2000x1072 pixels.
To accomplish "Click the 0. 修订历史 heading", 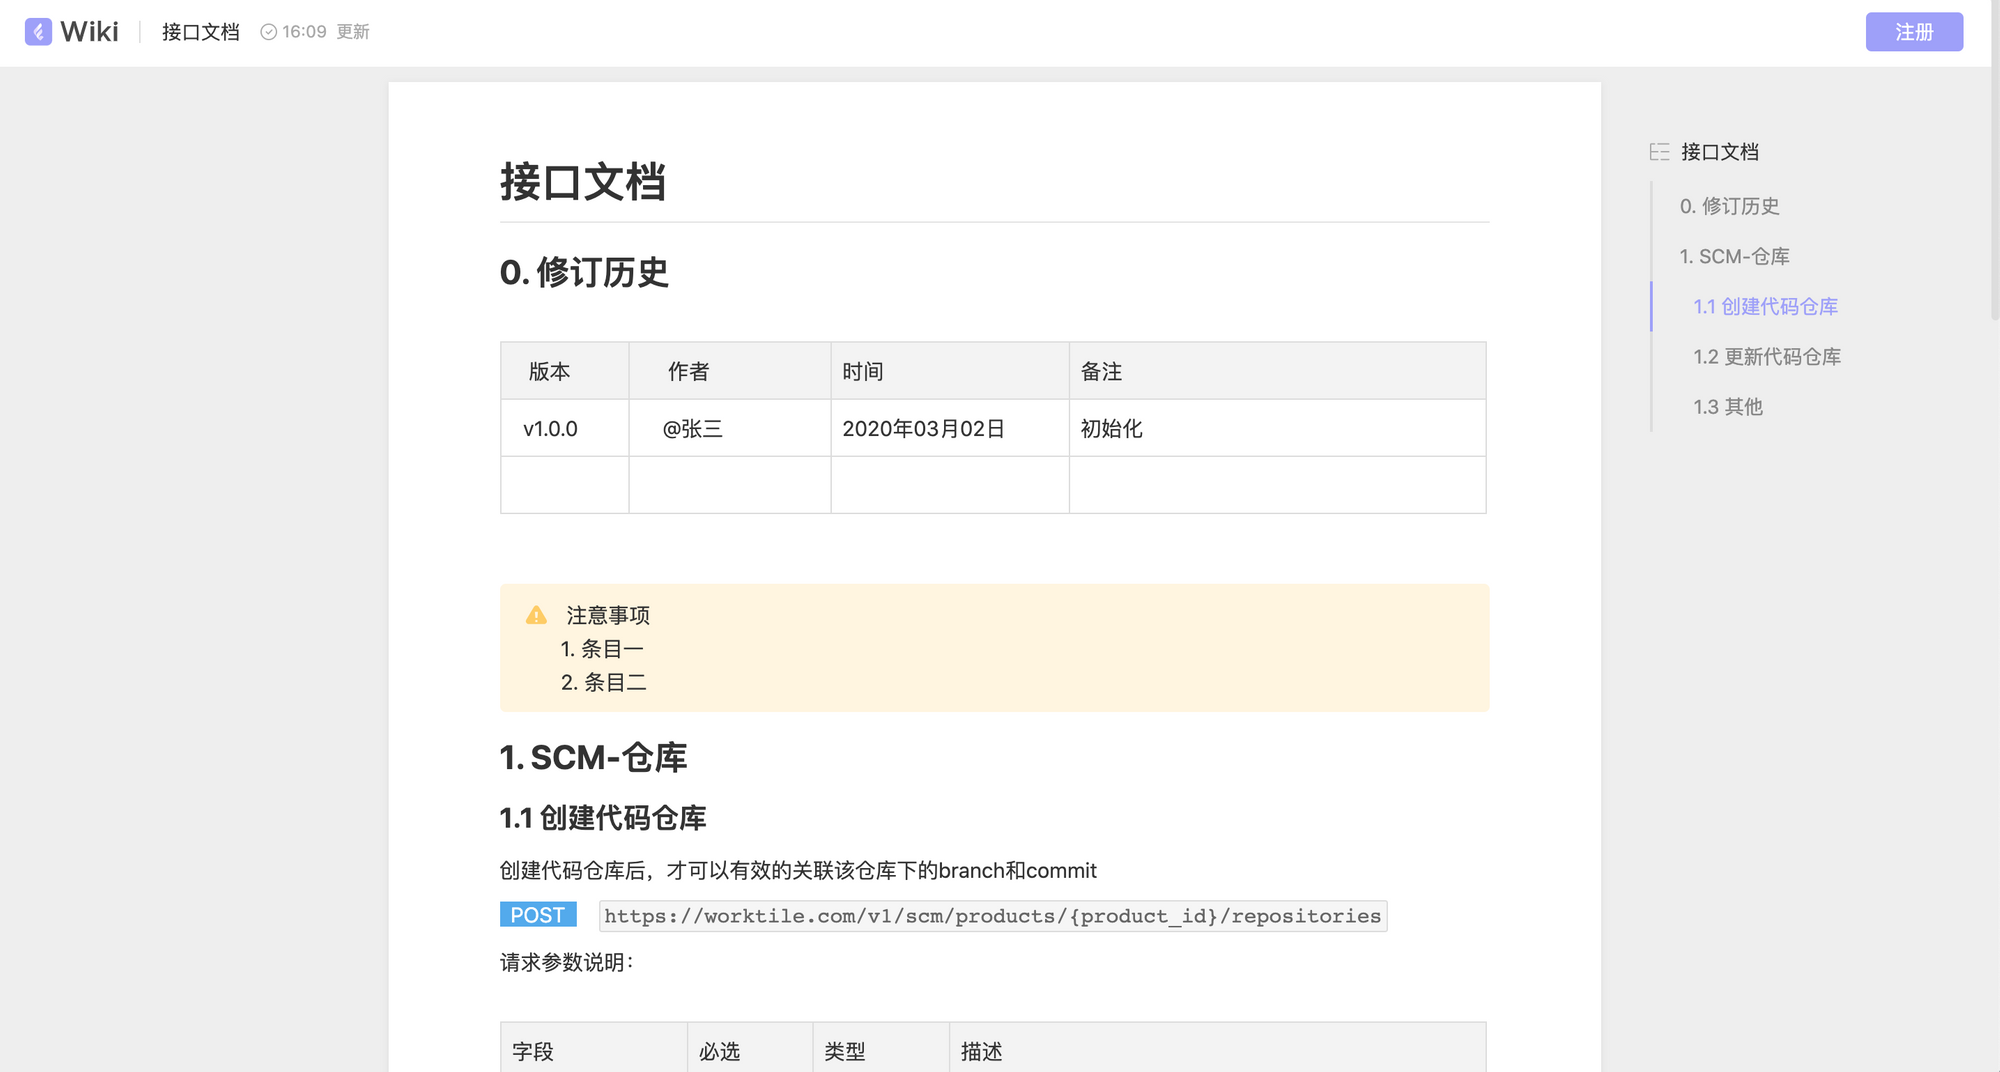I will (x=584, y=272).
